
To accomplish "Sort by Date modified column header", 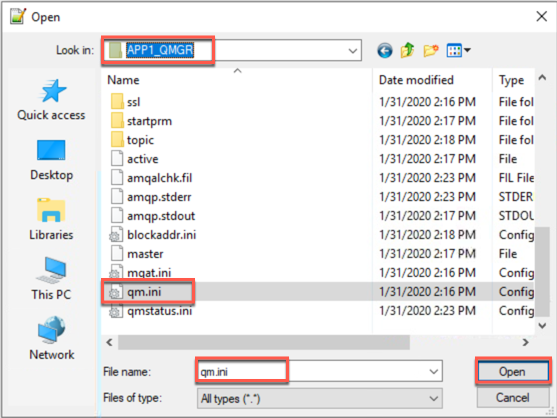I will pos(416,80).
